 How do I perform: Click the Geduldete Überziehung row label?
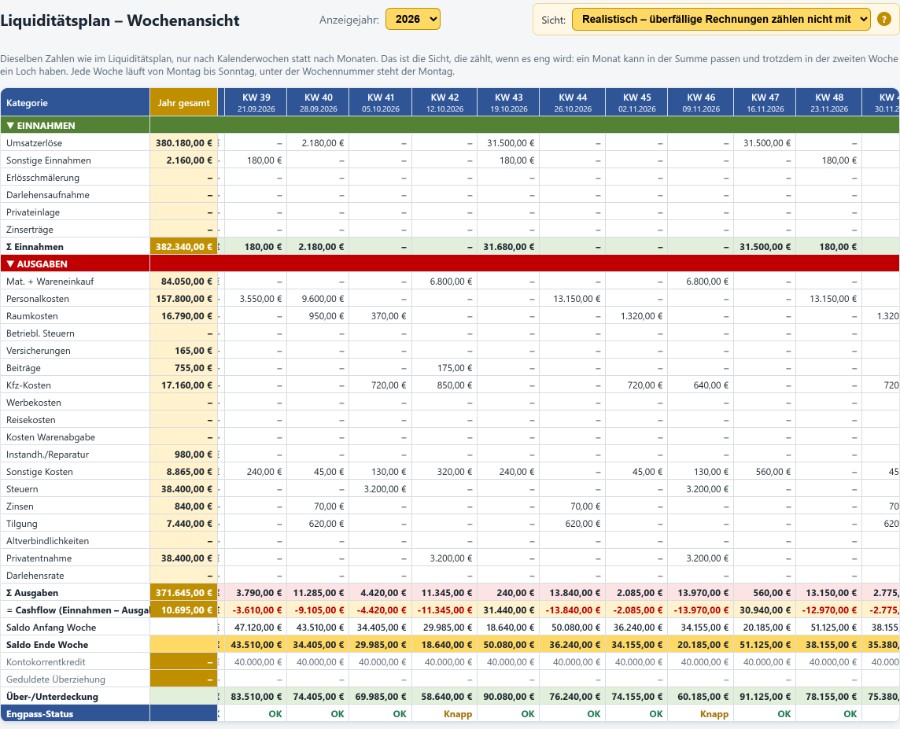pyautogui.click(x=56, y=679)
